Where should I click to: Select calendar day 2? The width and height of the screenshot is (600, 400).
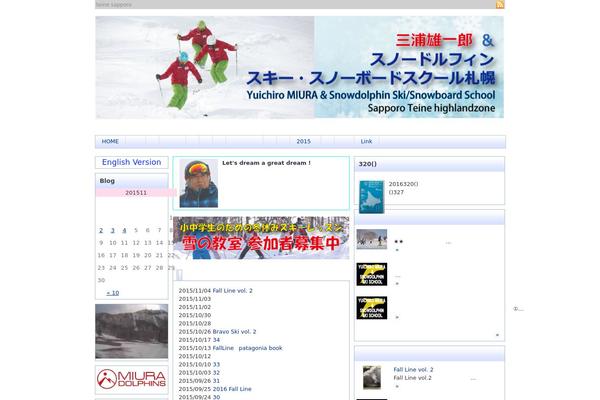(x=101, y=230)
